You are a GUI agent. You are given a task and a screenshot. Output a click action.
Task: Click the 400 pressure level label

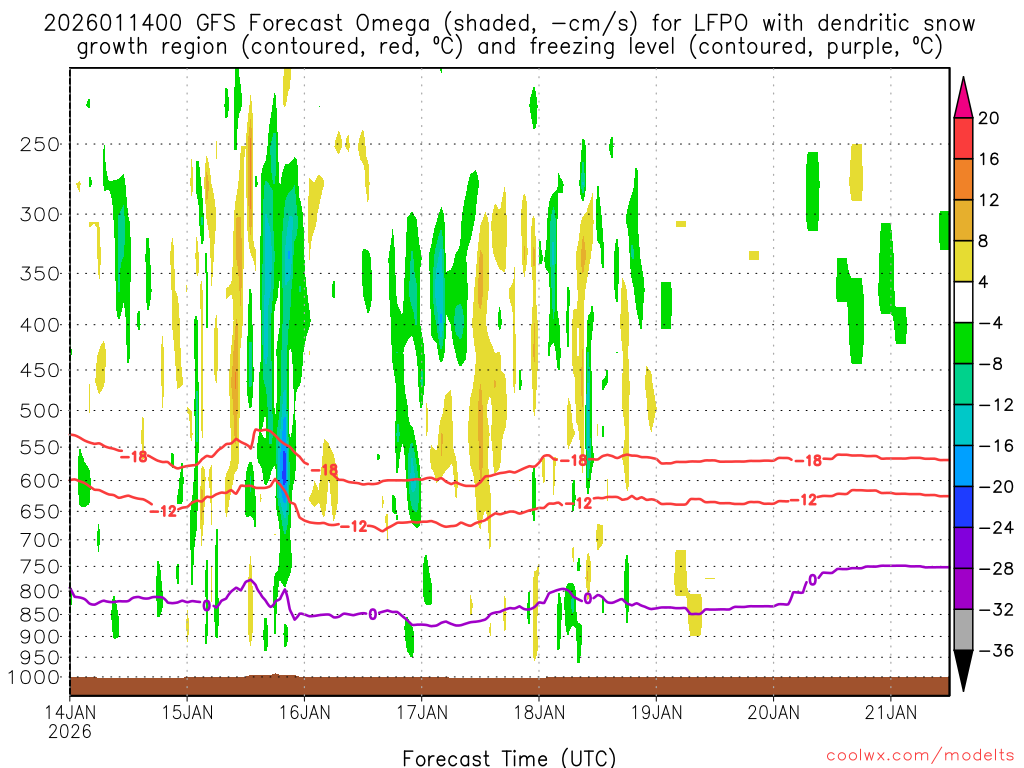[40, 325]
